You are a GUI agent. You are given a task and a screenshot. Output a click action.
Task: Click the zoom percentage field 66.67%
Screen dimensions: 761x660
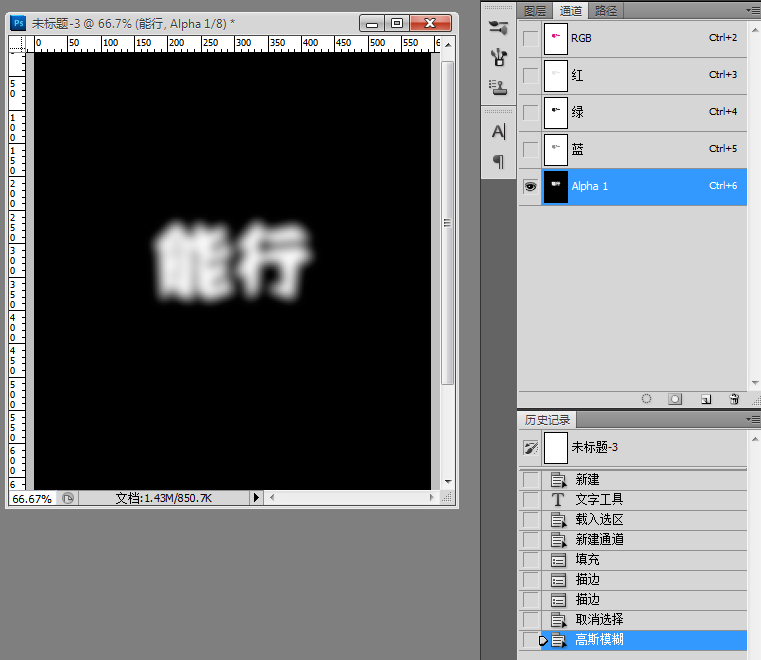coord(32,498)
